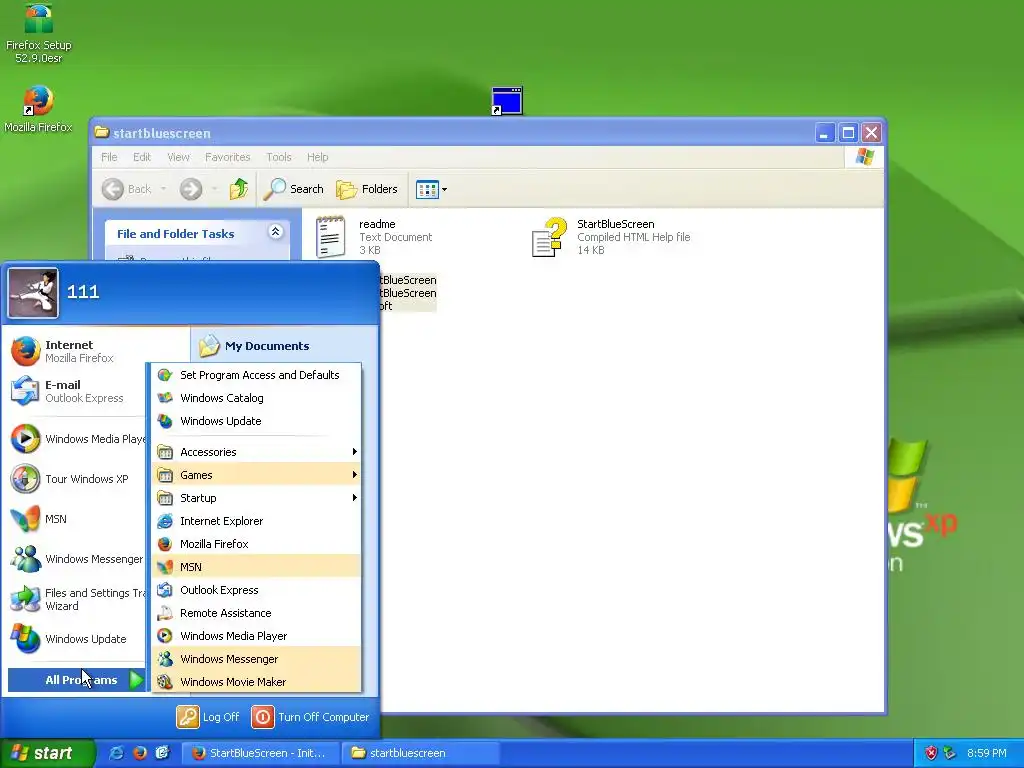
Task: Select the blue screen shortcut on desktop
Action: point(507,101)
